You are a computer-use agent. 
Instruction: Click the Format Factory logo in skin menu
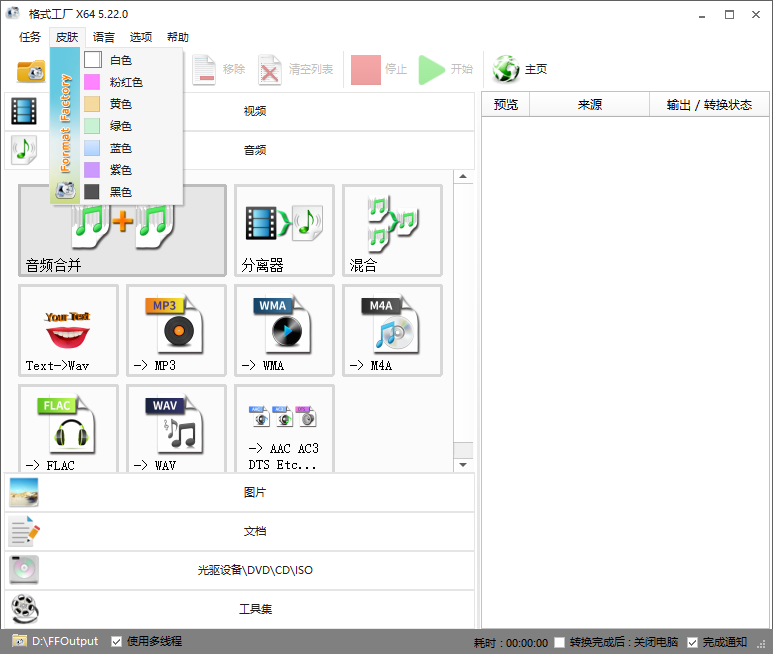(65, 190)
